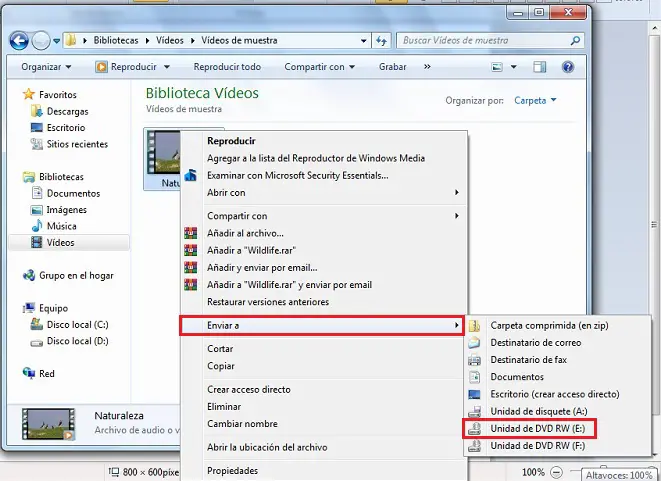
Task: Select Bibliotecas in the address breadcrumb
Action: pos(116,40)
